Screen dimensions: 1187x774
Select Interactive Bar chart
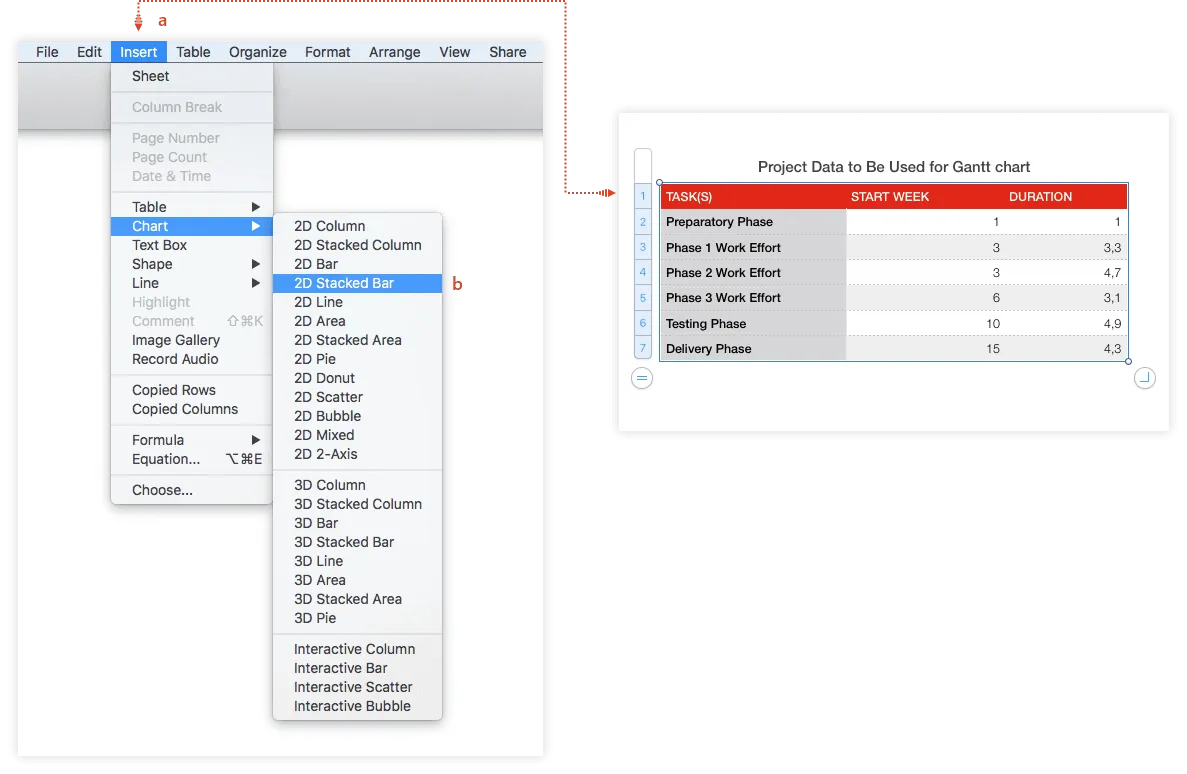357,668
